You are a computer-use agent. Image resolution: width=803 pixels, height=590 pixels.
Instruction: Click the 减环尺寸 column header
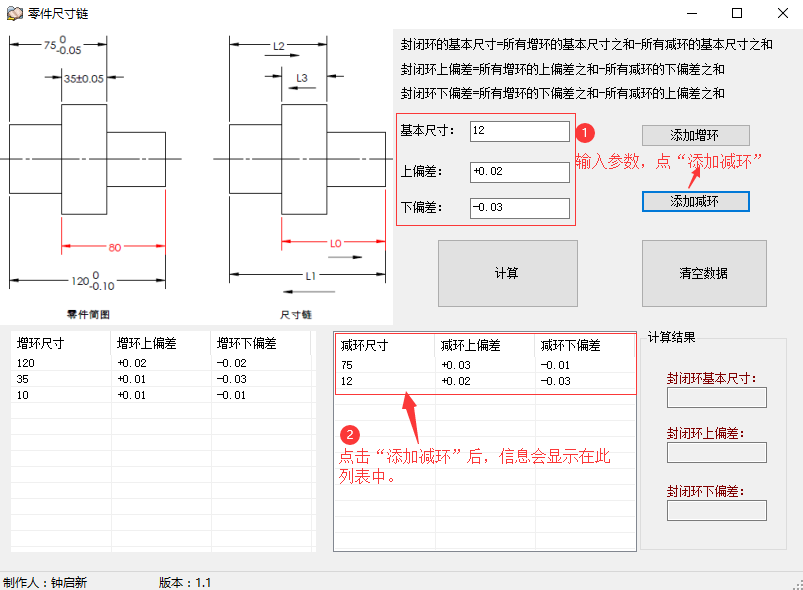(385, 345)
